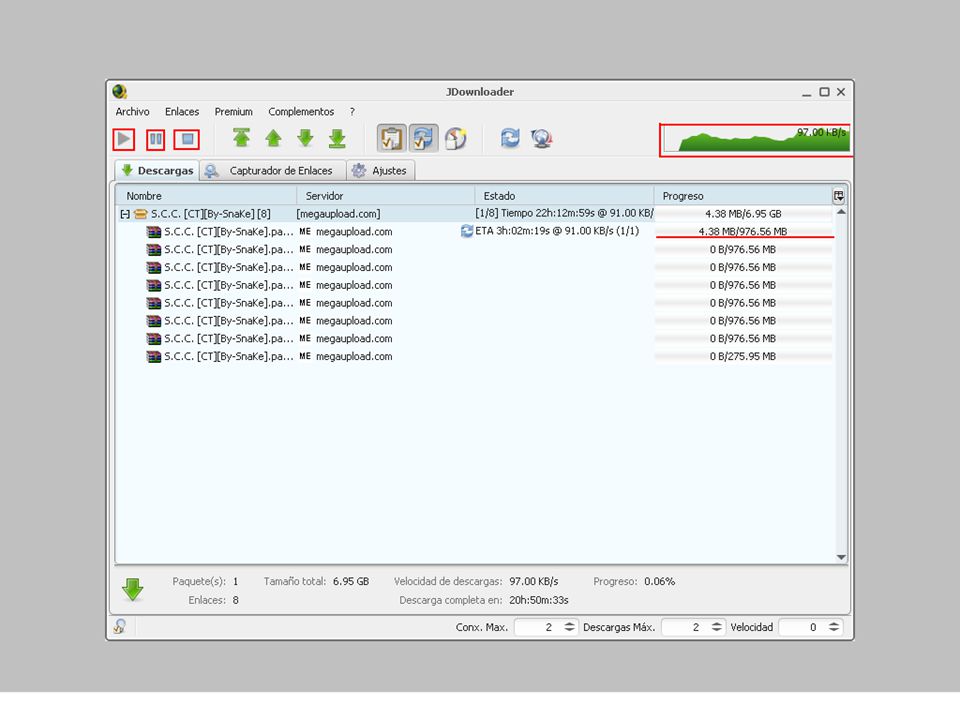Viewport: 960px width, 720px height.
Task: Click the progress bar 0 B/275.95 MB
Action: tap(743, 356)
